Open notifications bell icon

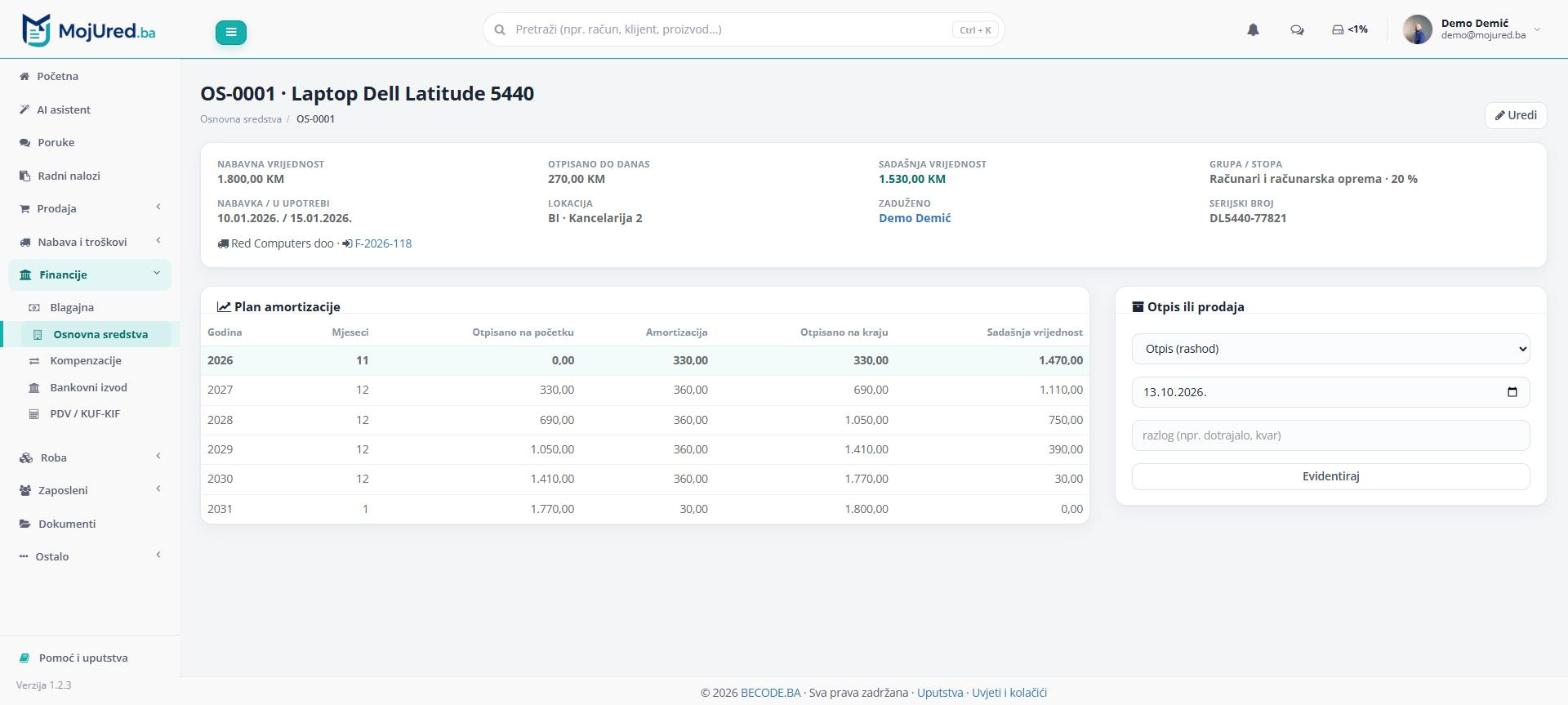click(1253, 30)
